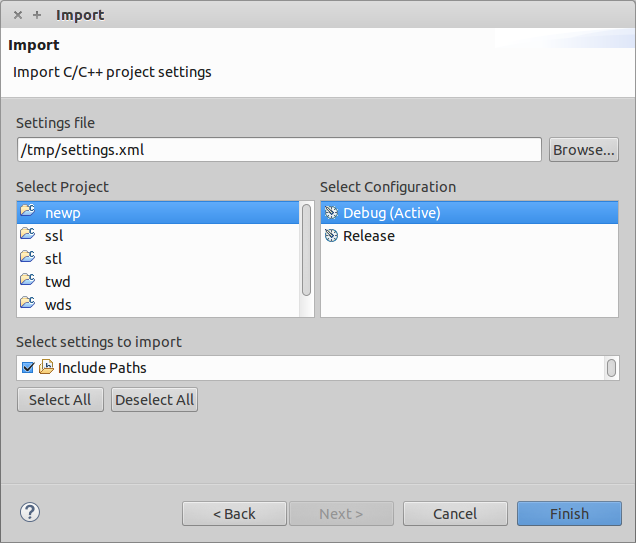Click the Debug configuration icon
Image resolution: width=636 pixels, height=543 pixels.
(331, 212)
